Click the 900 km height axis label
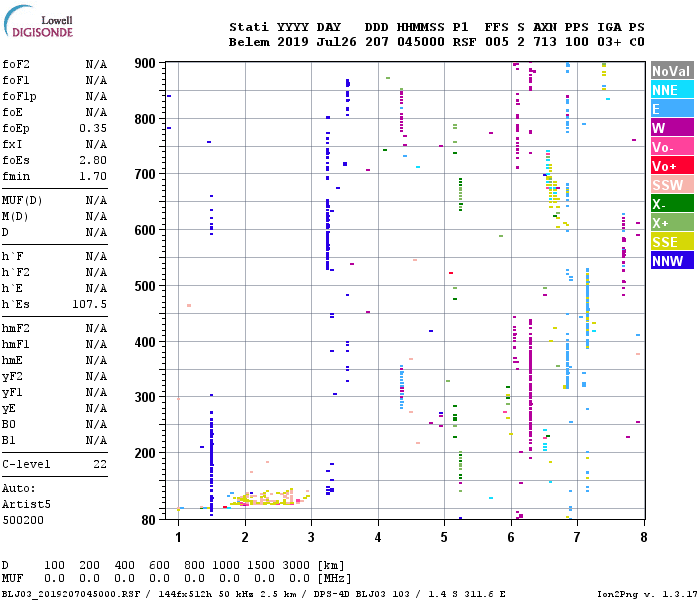This screenshot has height=600, width=700. click(x=145, y=63)
